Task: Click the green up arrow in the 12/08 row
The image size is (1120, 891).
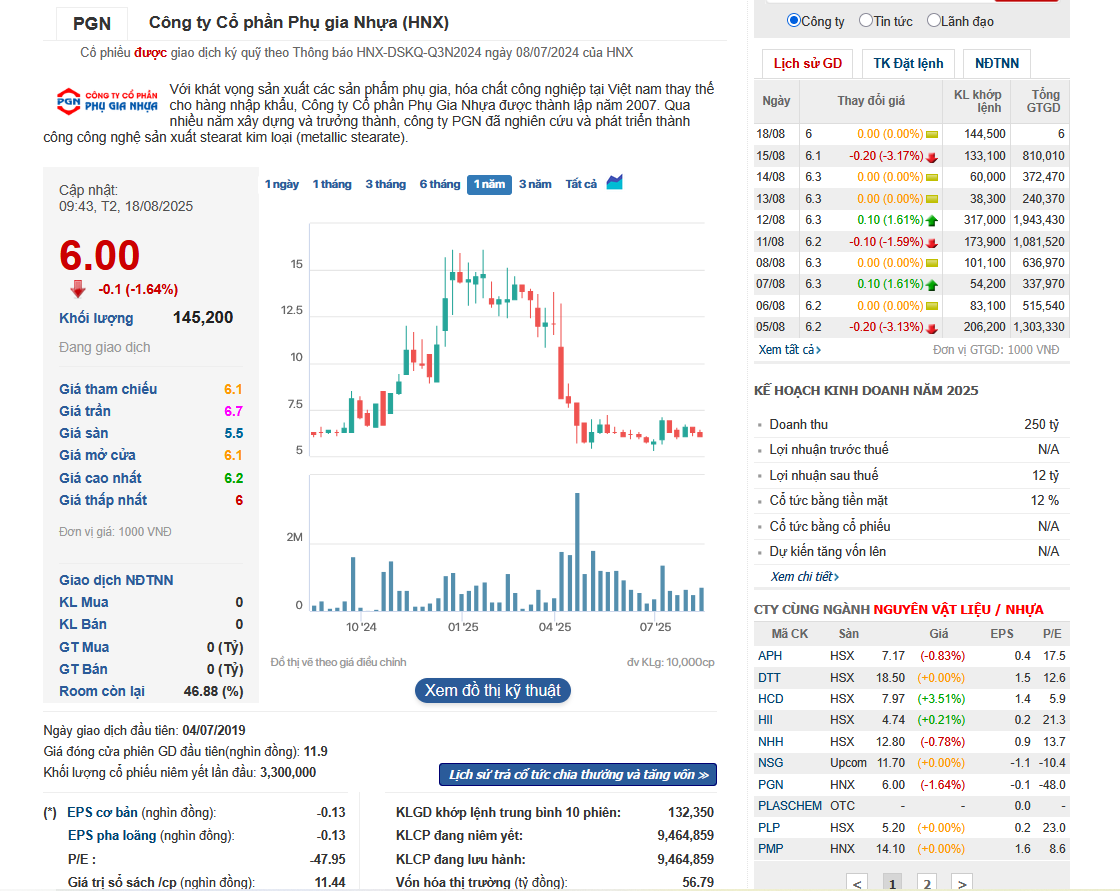Action: pos(931,220)
